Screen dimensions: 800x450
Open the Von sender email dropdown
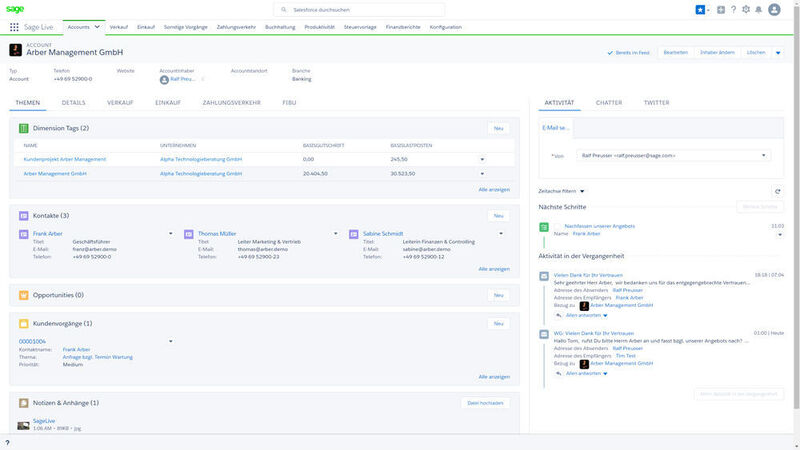click(x=673, y=156)
